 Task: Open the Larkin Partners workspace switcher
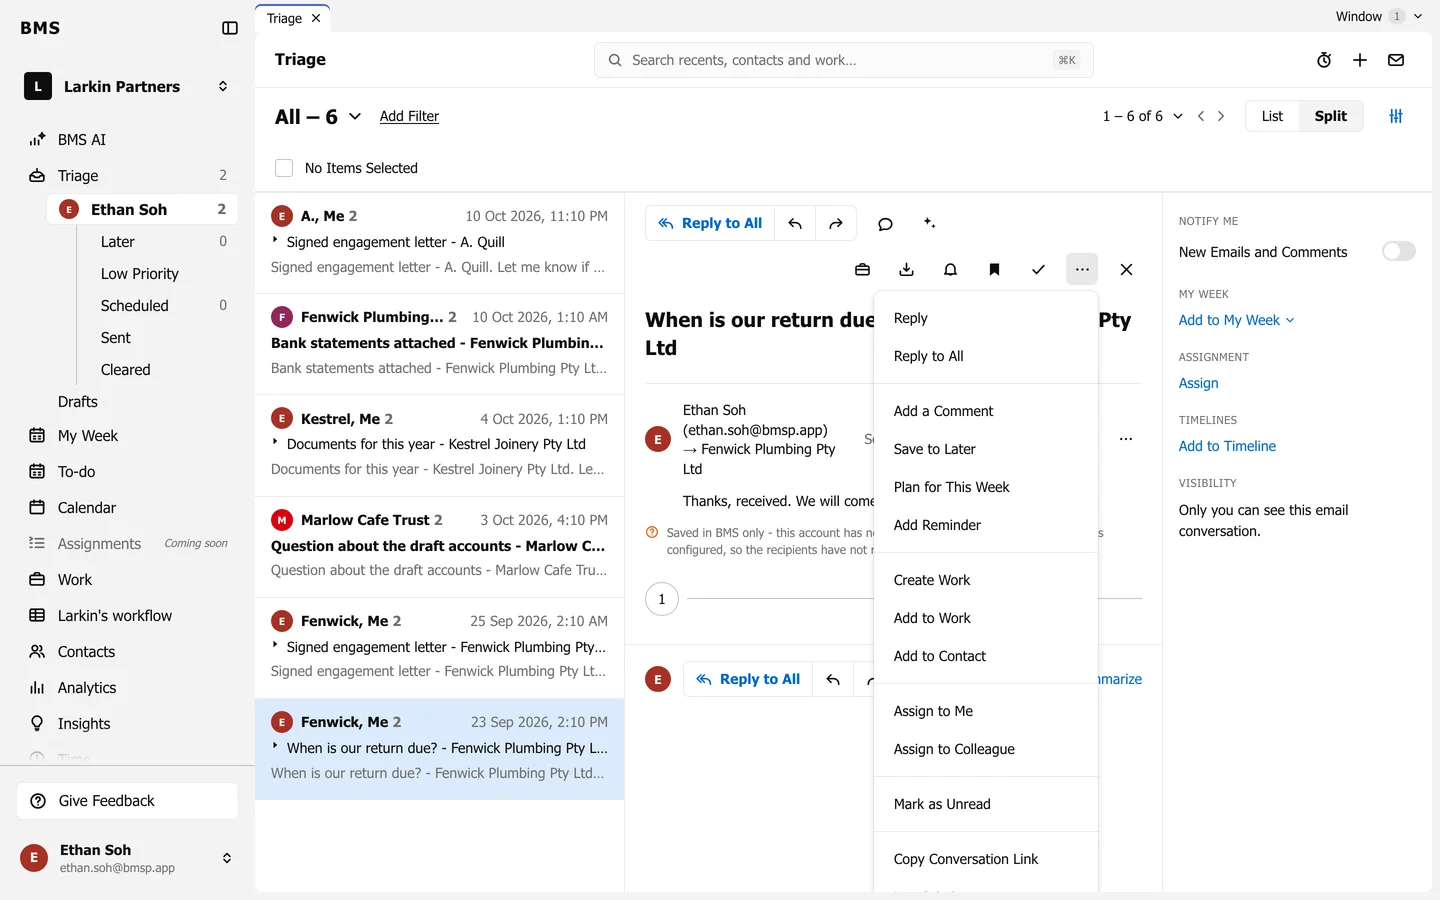coord(128,86)
